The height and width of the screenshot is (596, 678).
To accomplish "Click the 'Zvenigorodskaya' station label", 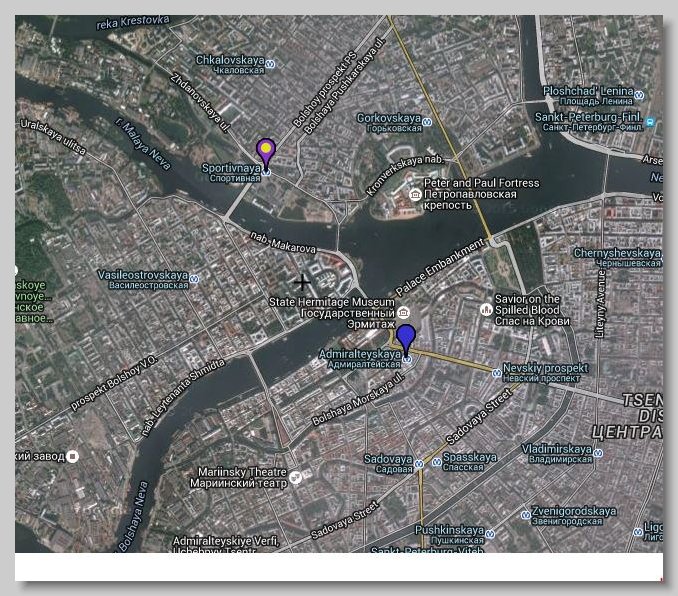I will coord(574,511).
